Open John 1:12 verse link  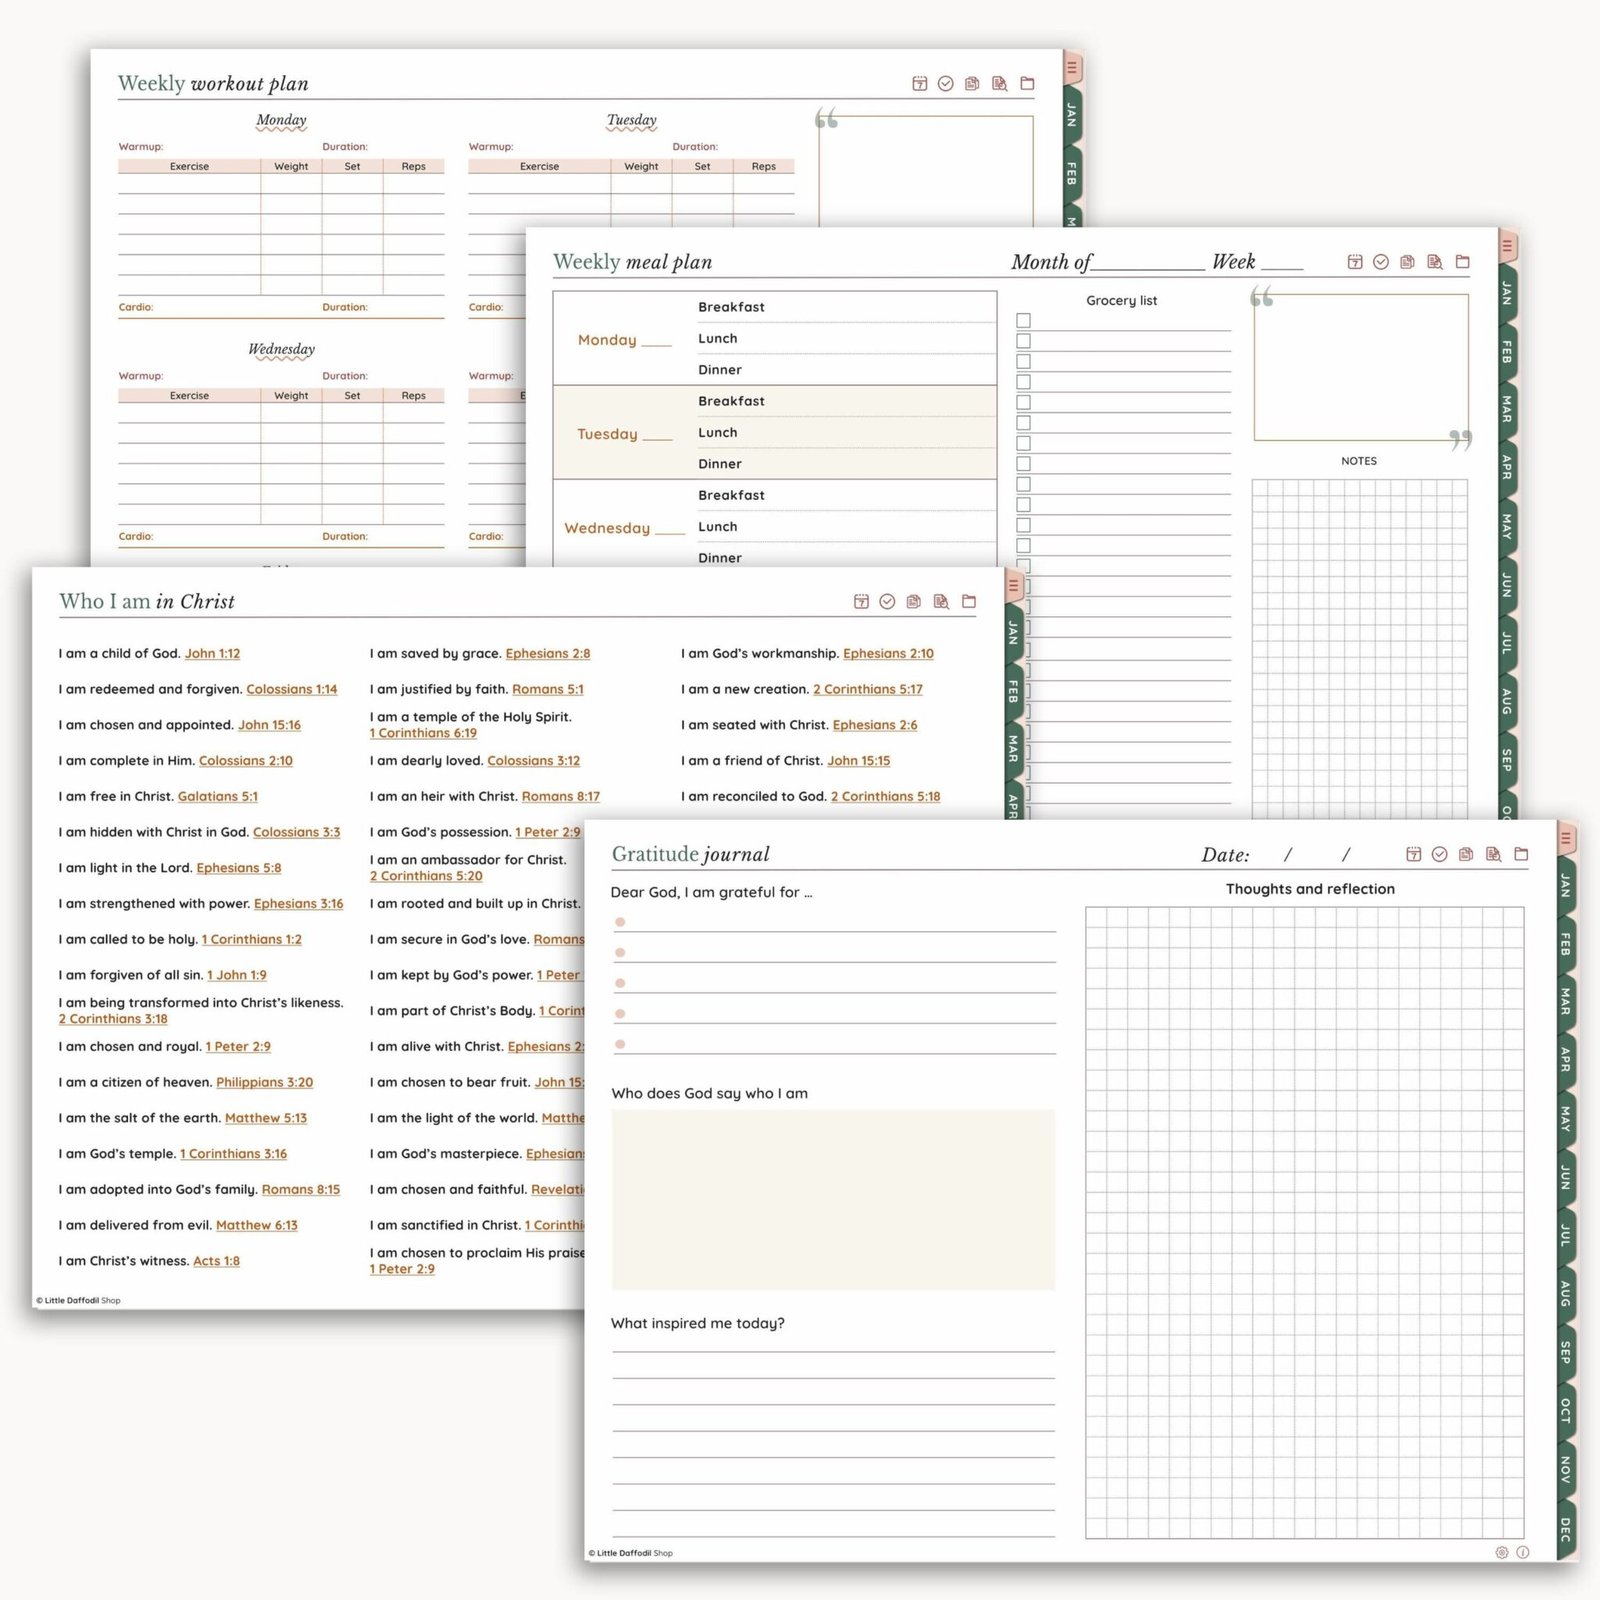tap(212, 654)
